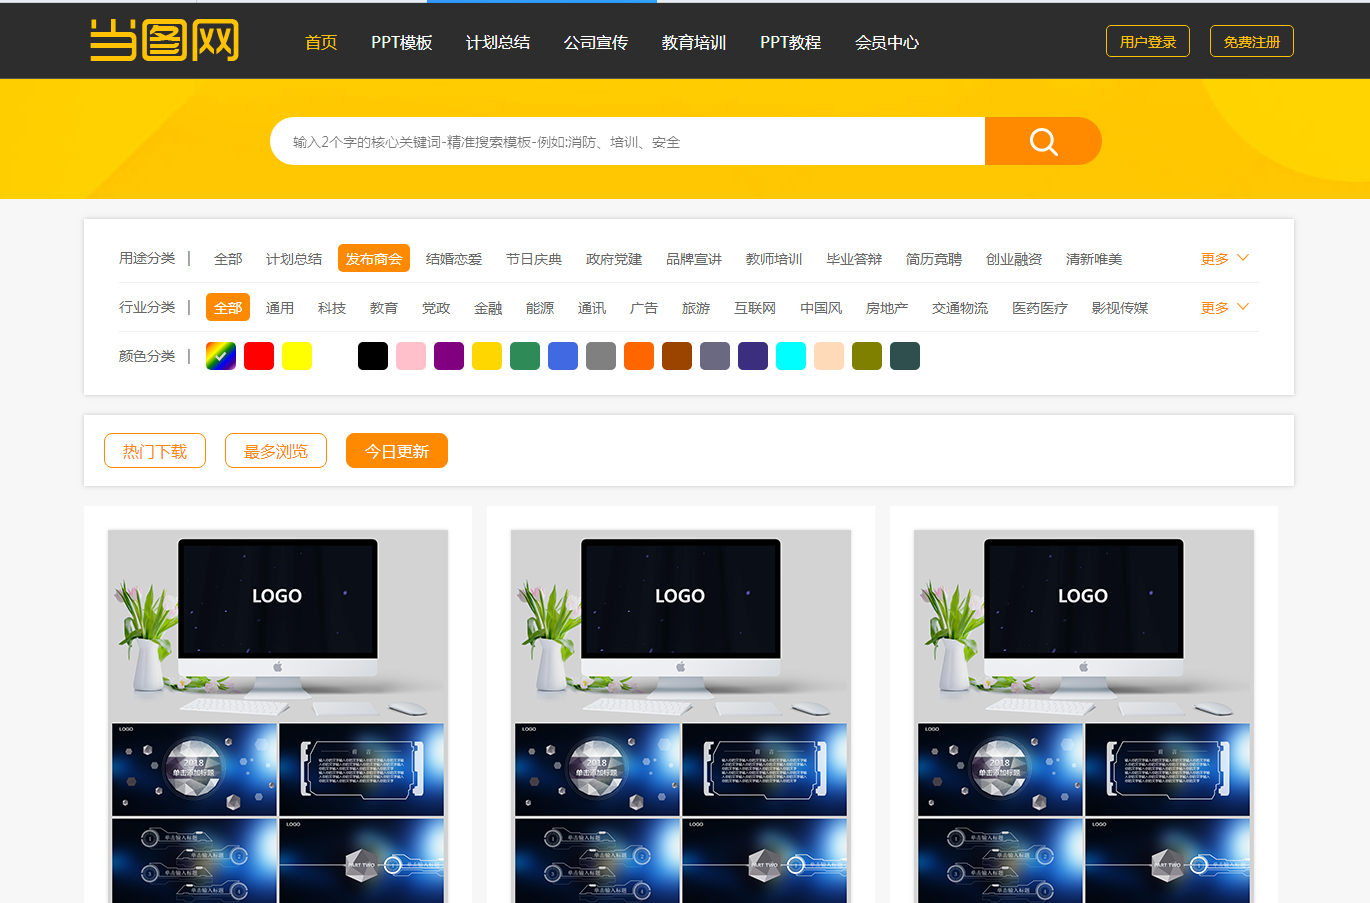Click the 当图网 site logo

[165, 41]
